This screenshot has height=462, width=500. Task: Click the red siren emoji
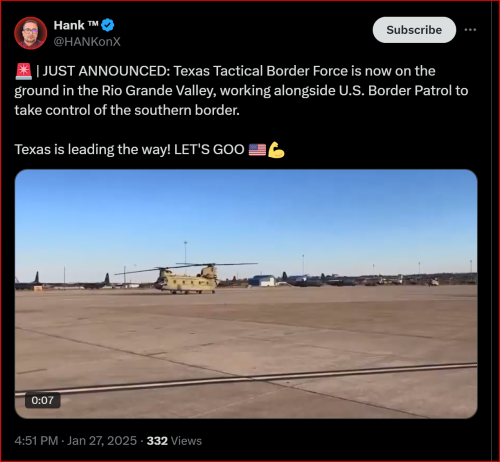[23, 71]
